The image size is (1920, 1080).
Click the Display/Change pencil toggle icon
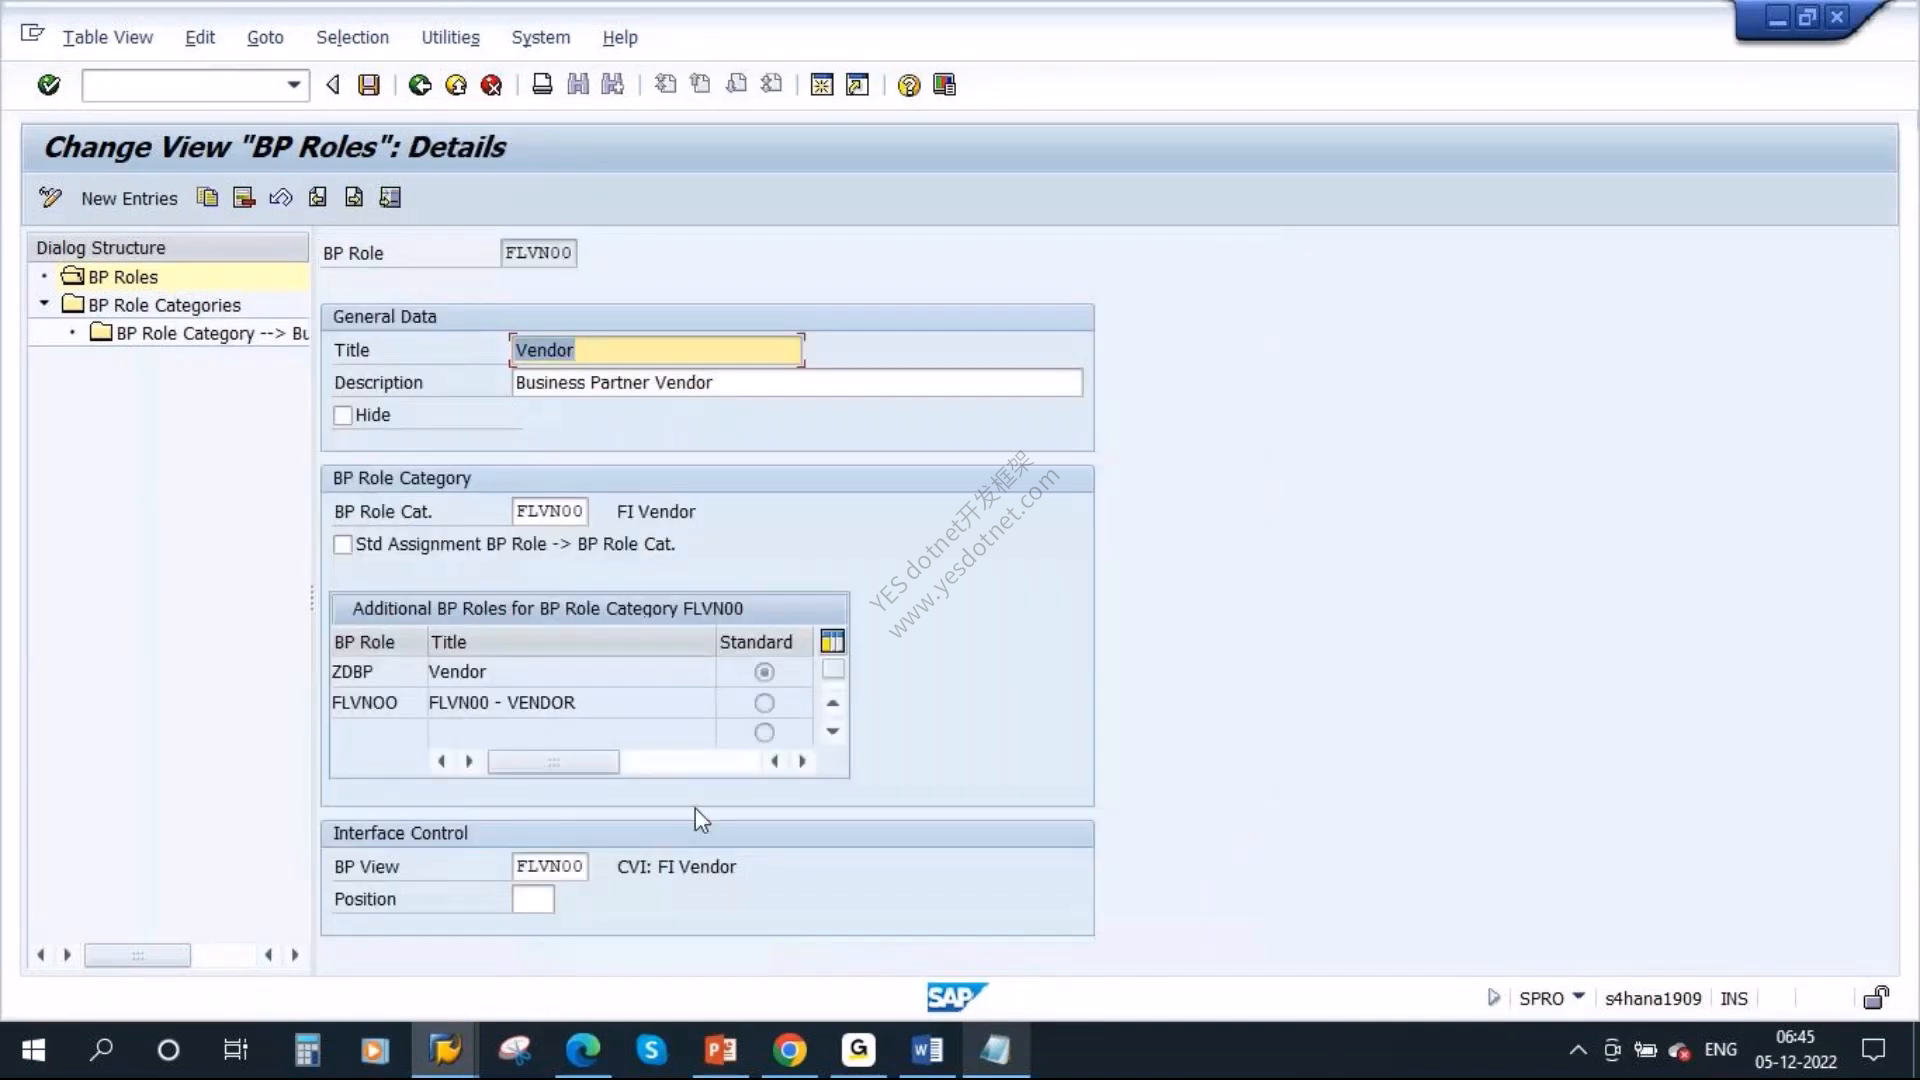pyautogui.click(x=50, y=197)
